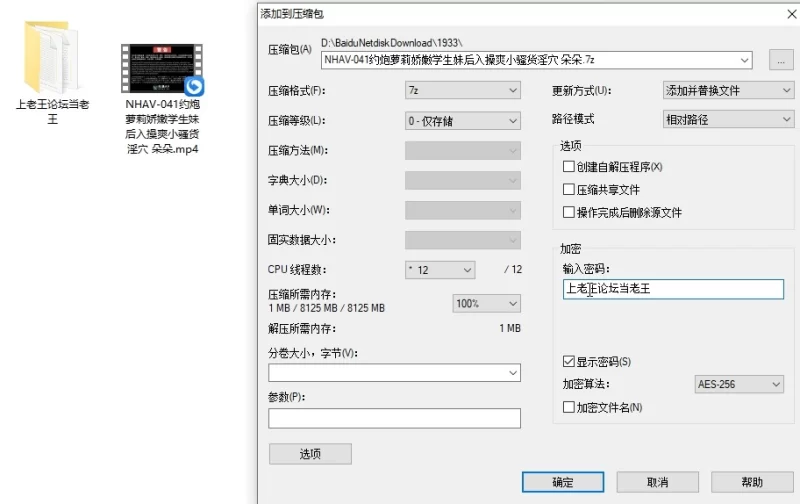Select the yellow folder icon in the file list
The height and width of the screenshot is (504, 800).
point(52,57)
